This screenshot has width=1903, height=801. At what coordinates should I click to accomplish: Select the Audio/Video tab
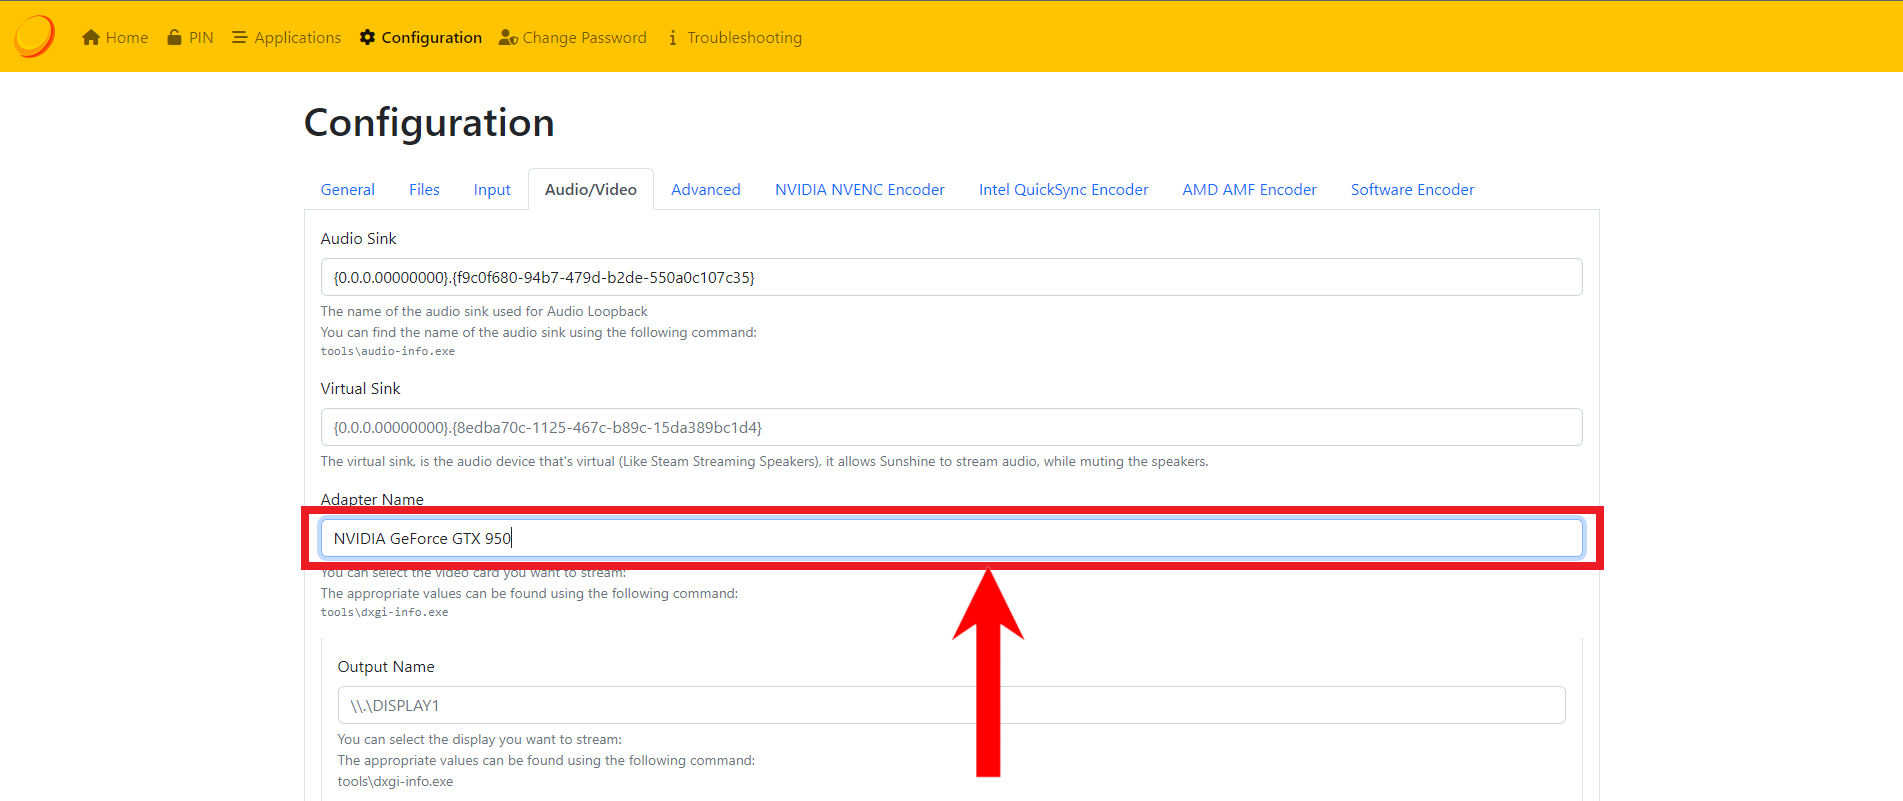tap(590, 190)
